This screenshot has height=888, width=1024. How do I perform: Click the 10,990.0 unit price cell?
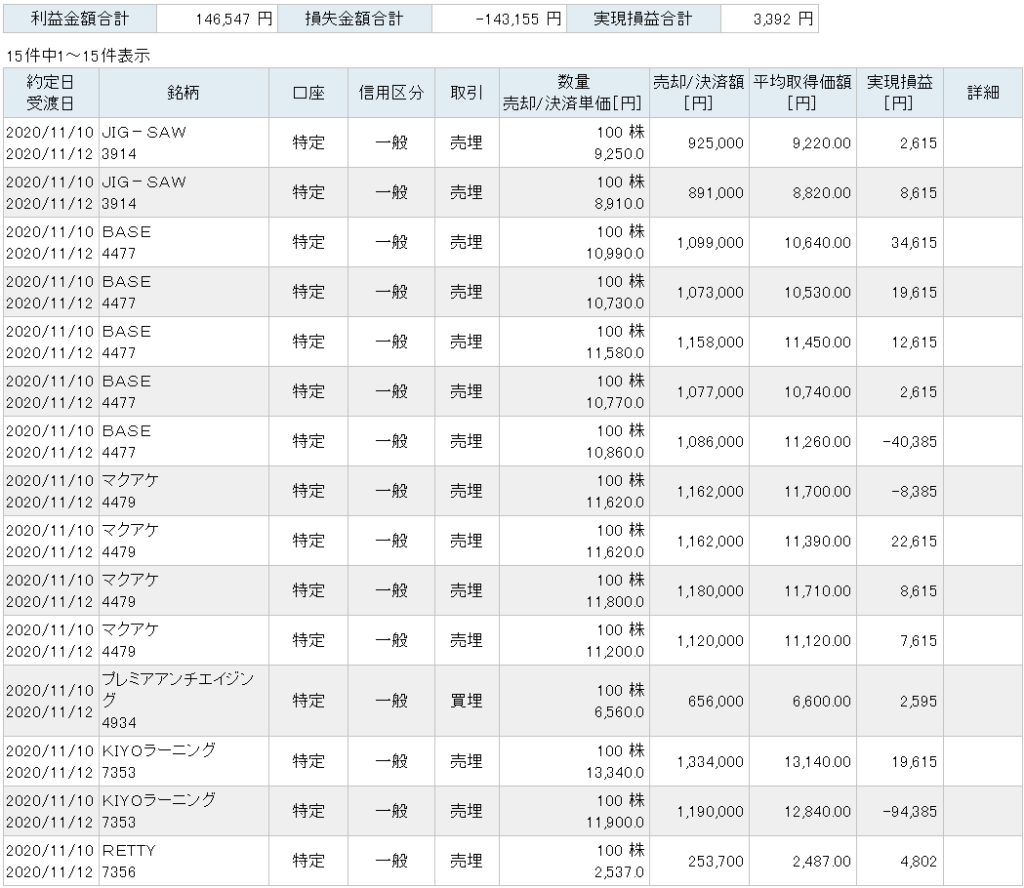615,253
